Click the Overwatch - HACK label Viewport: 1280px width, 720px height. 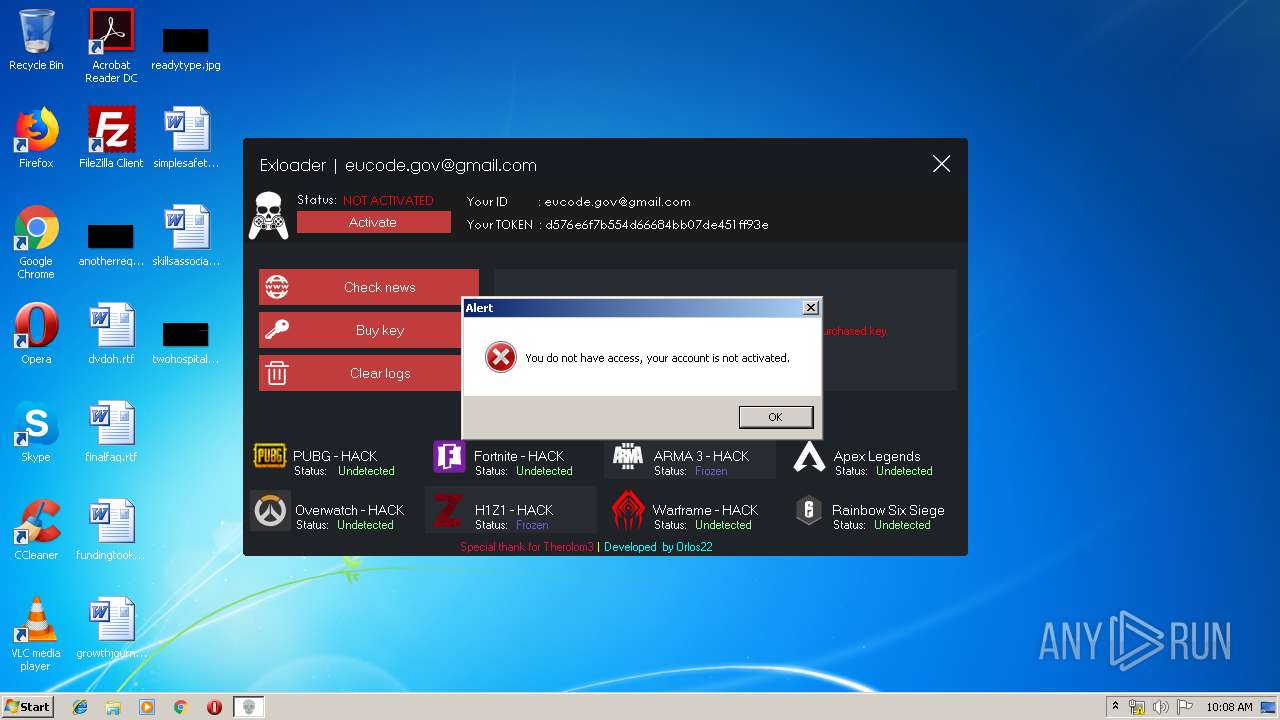pos(349,510)
